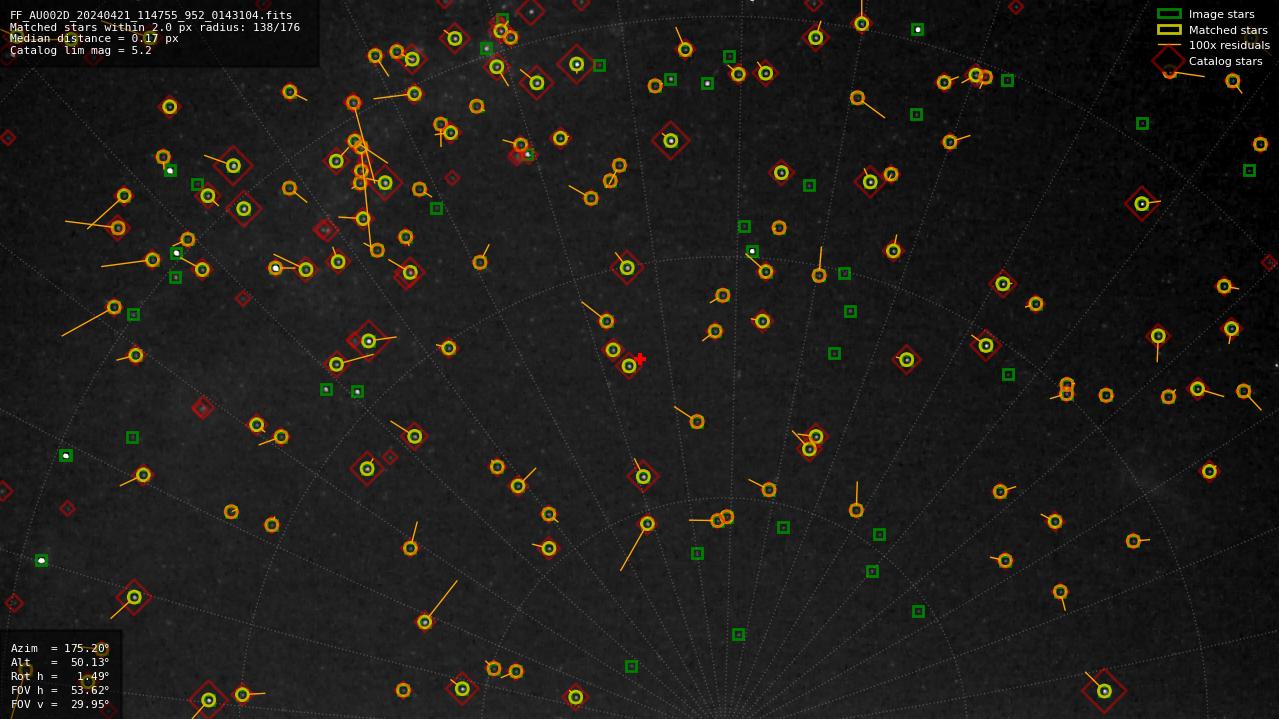Click the '100x residuals' legend label
Image resolution: width=1279 pixels, height=719 pixels.
pyautogui.click(x=1229, y=45)
